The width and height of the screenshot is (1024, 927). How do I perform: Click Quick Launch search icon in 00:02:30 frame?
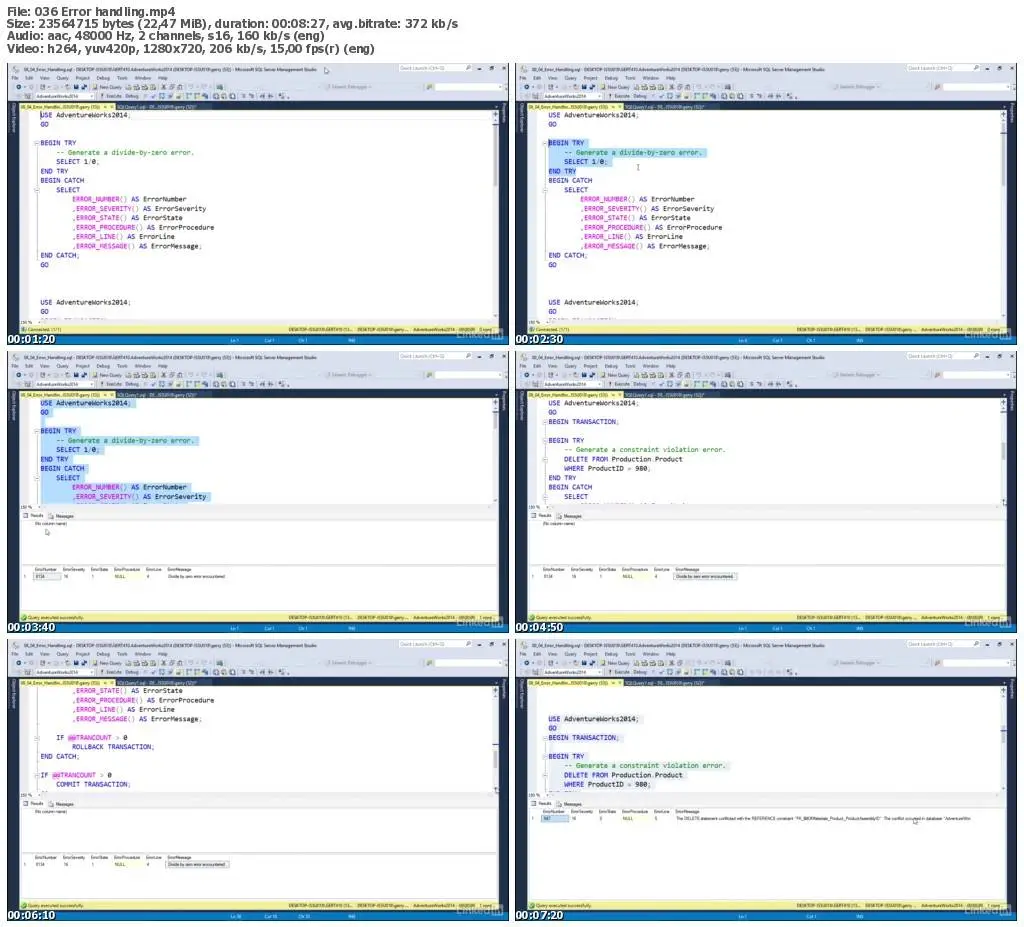point(976,68)
